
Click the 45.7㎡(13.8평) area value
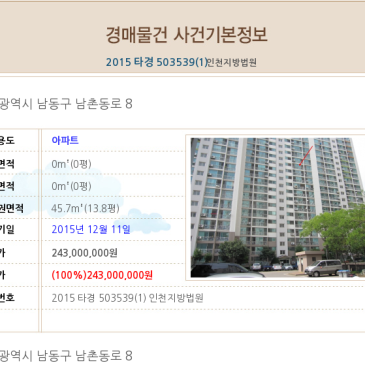coord(85,209)
